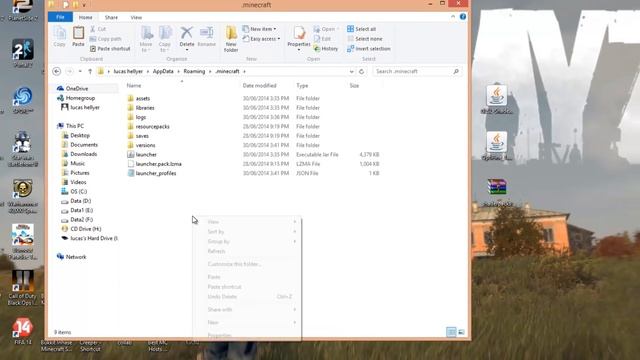The height and width of the screenshot is (360, 640).
Task: Select the saves folder
Action: 142,136
